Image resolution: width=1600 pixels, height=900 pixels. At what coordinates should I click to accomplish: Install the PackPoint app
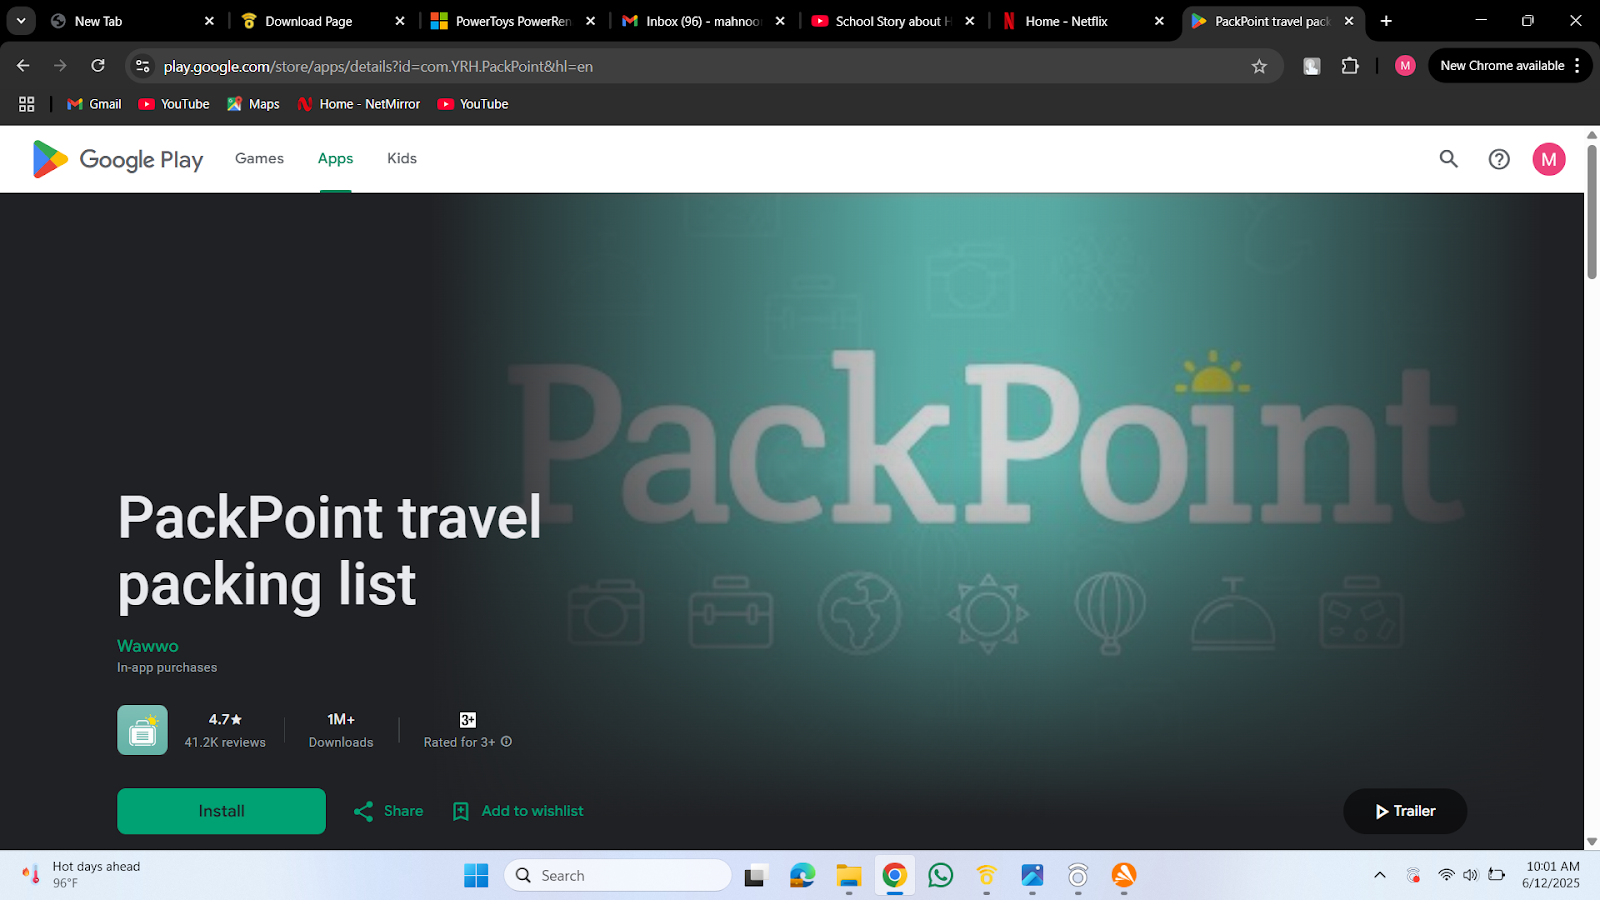pos(221,811)
